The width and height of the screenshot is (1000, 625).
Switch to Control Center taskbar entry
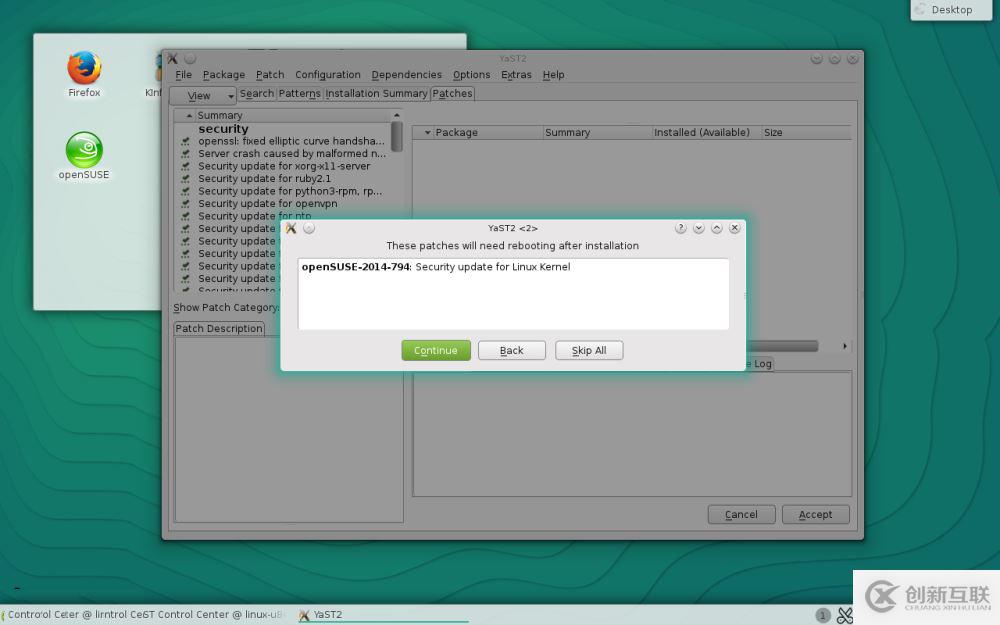pos(143,615)
